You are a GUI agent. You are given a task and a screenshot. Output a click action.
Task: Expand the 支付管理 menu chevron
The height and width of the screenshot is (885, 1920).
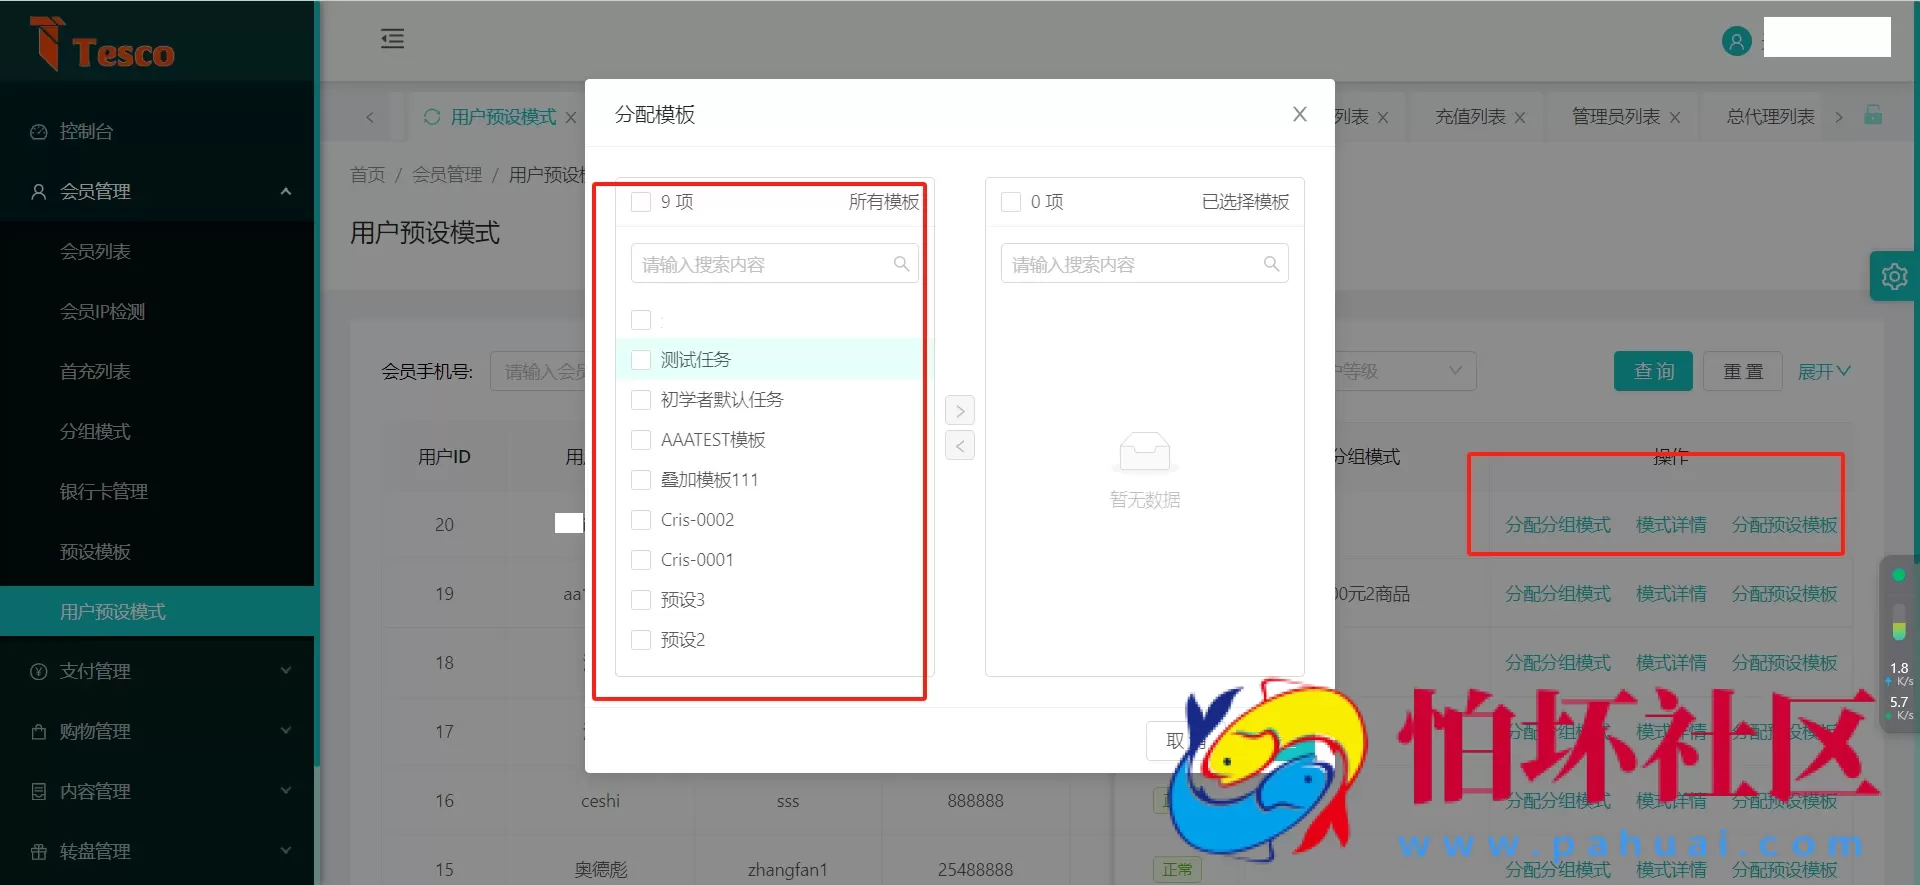pyautogui.click(x=286, y=671)
